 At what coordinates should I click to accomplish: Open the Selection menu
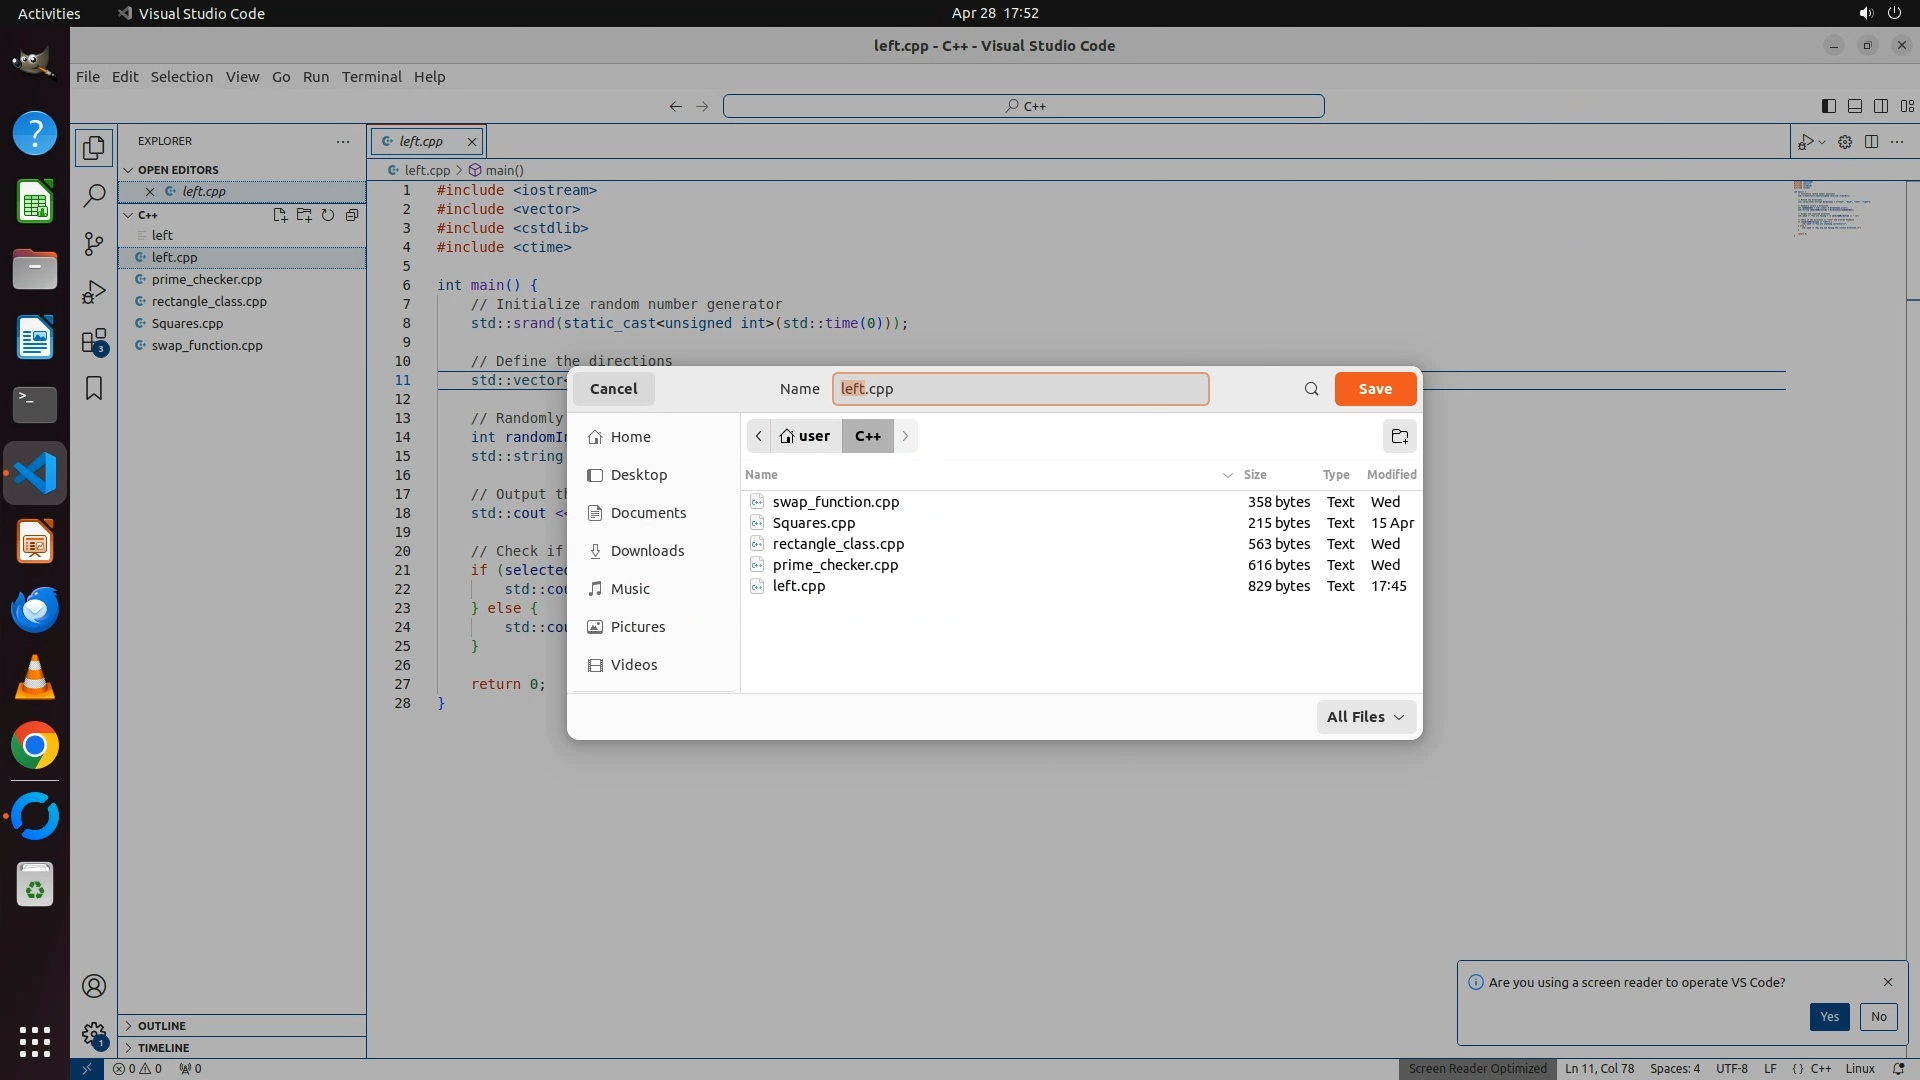(181, 77)
